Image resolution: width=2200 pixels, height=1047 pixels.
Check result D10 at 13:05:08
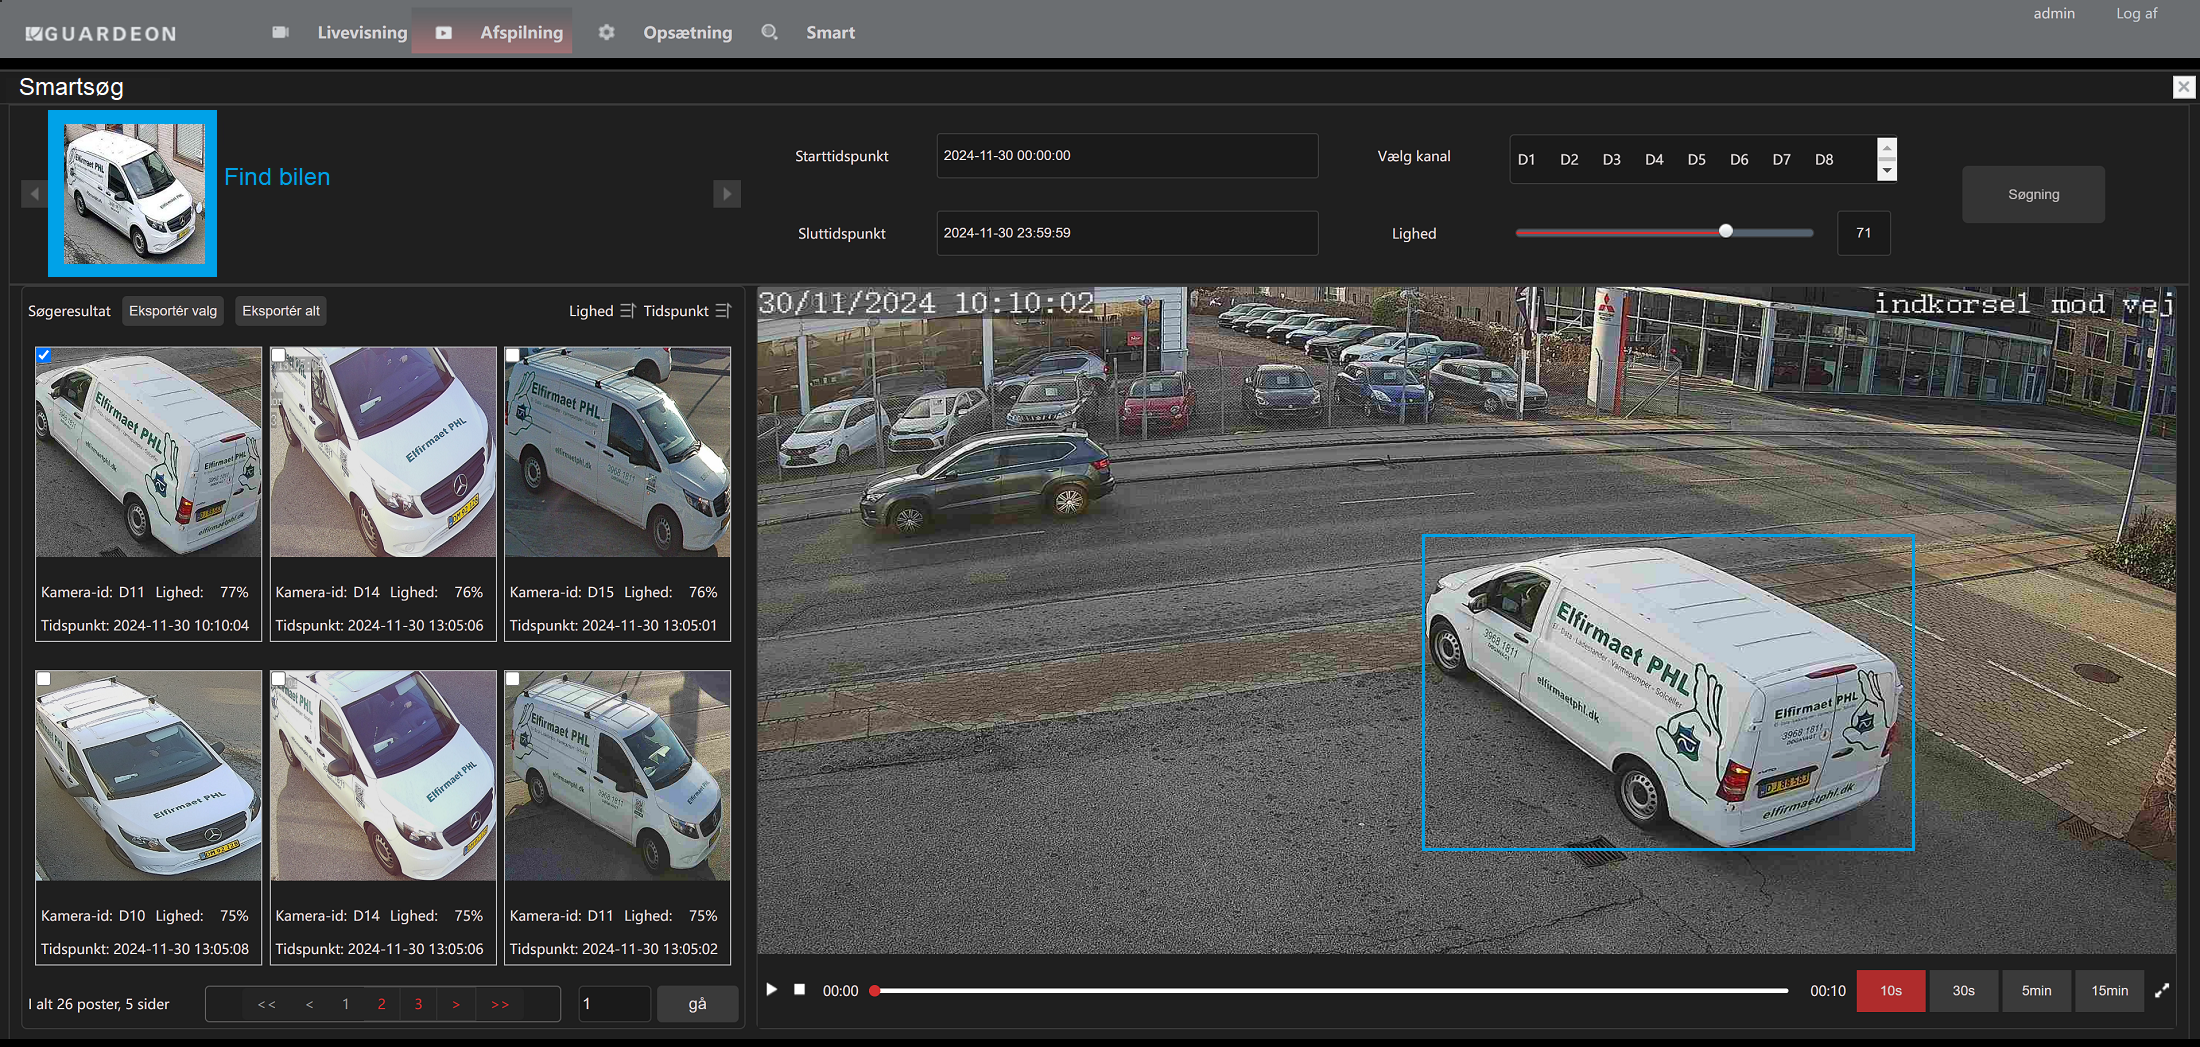click(x=44, y=678)
